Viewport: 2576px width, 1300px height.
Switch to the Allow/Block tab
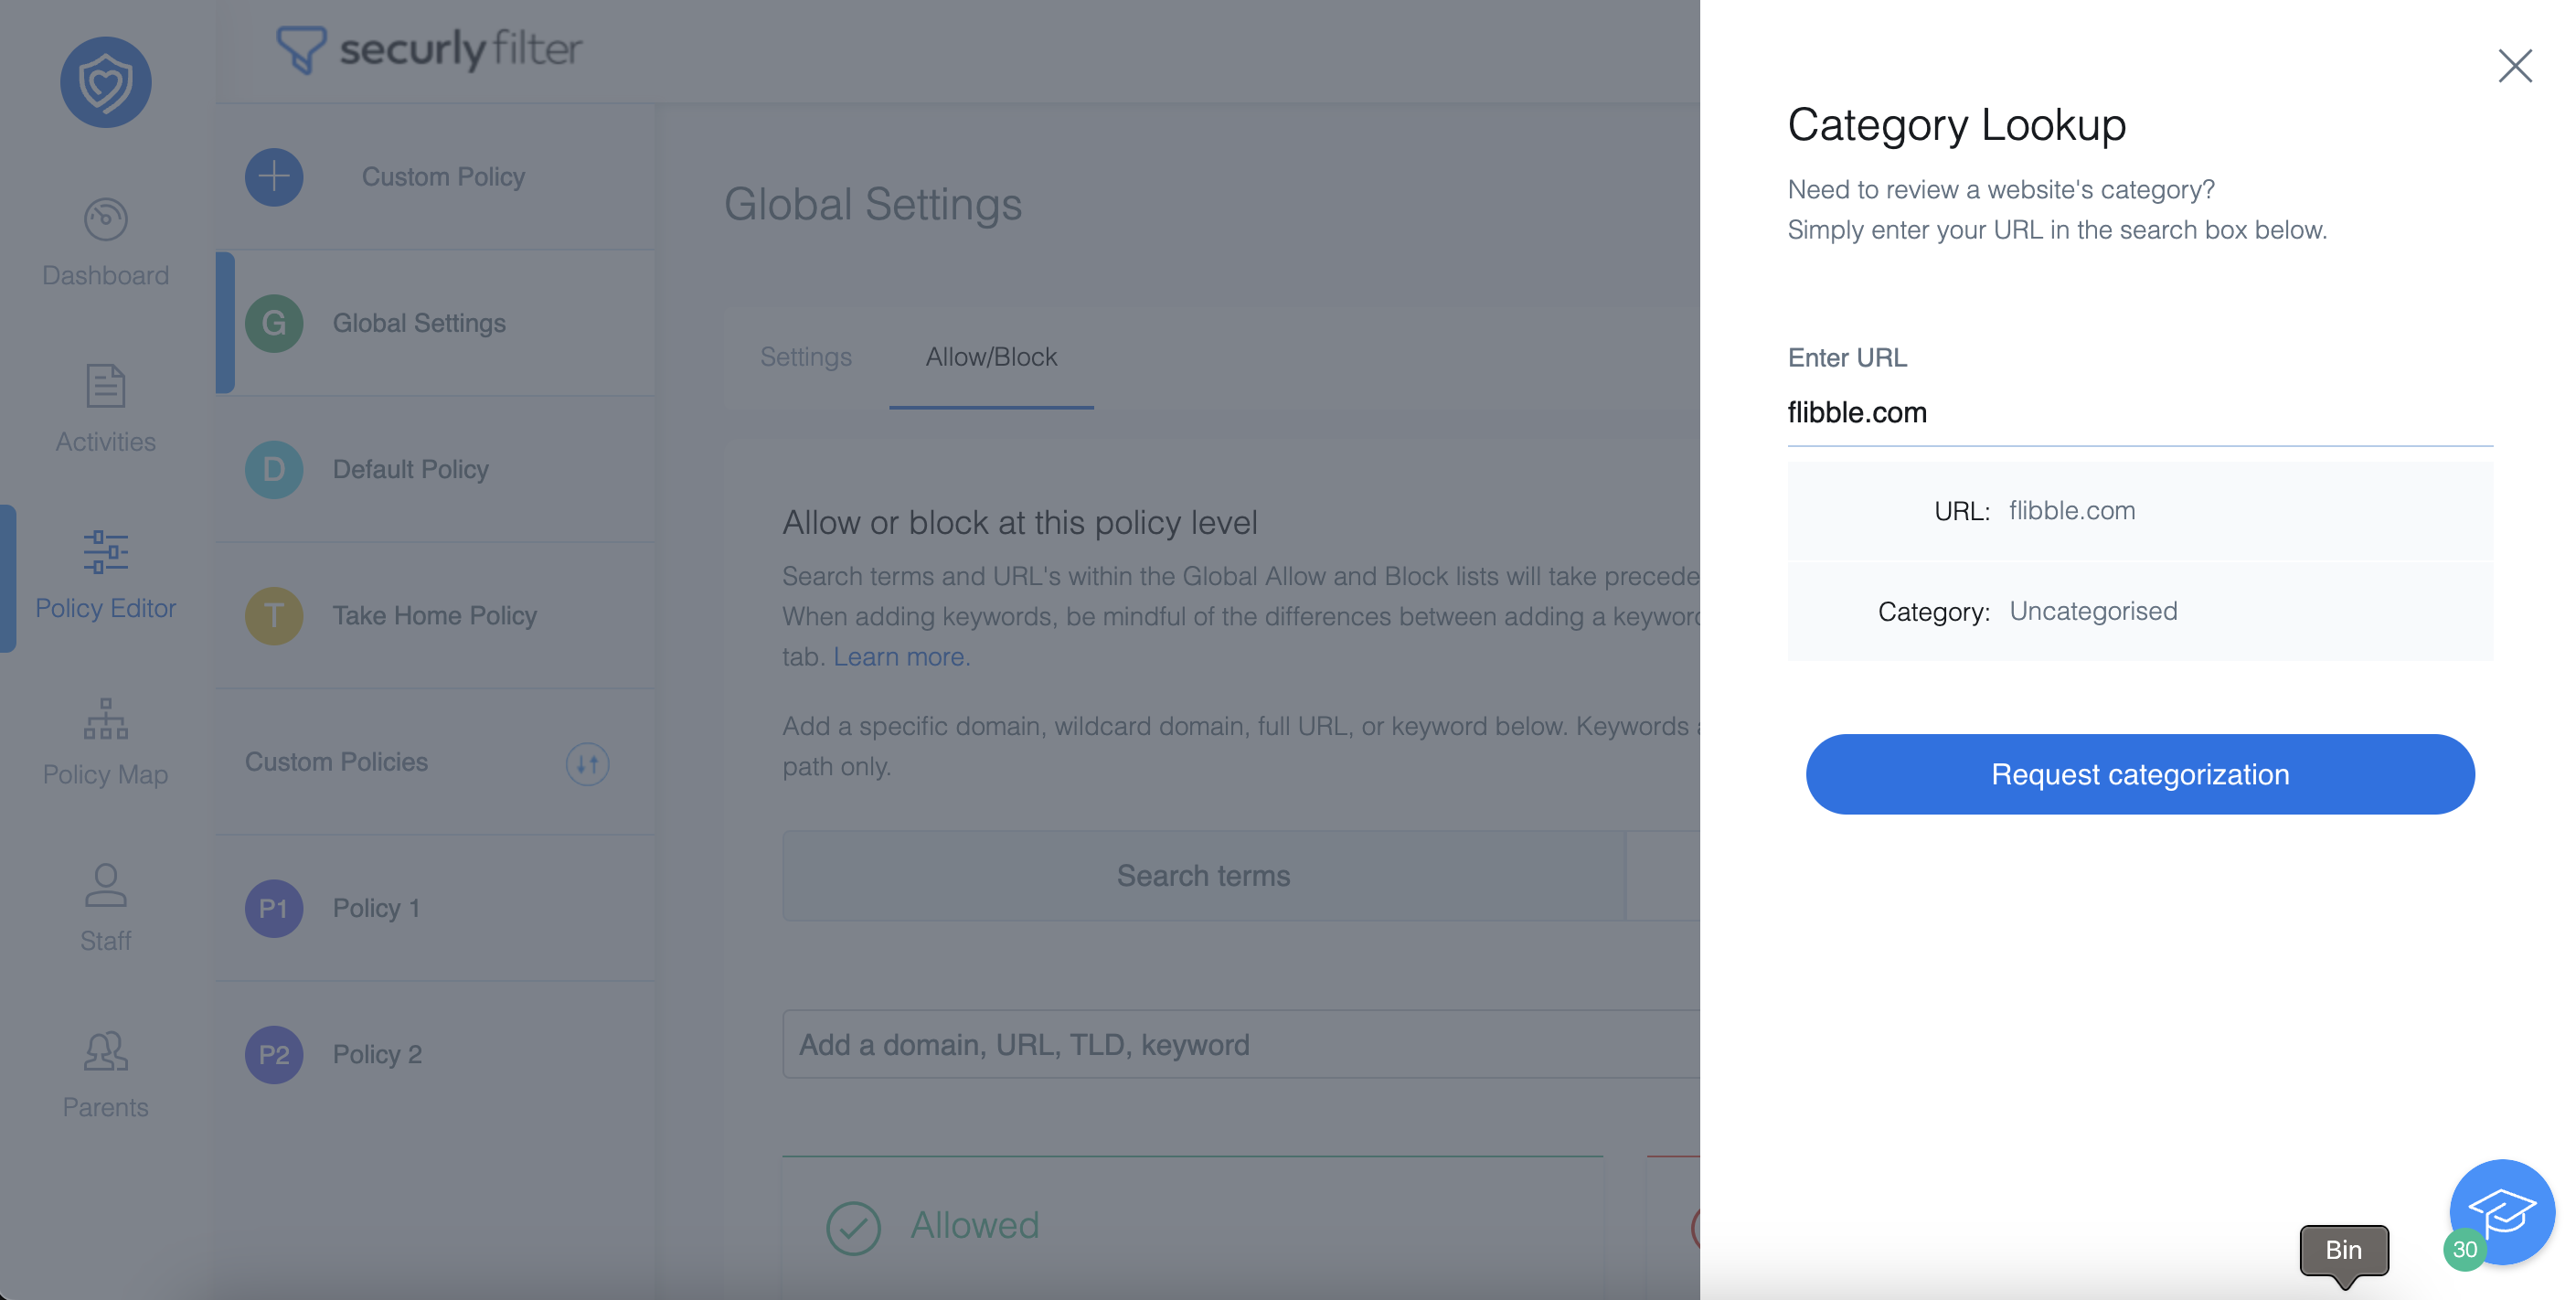click(991, 357)
